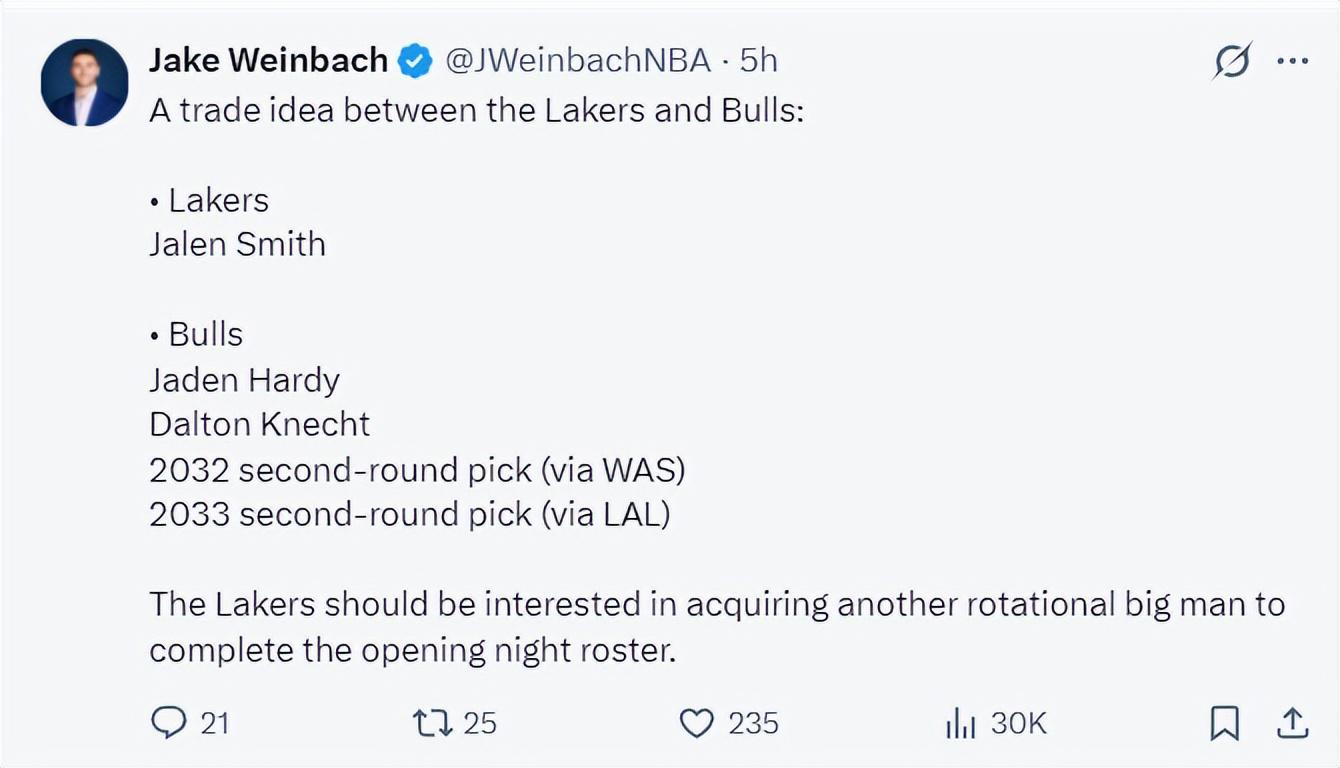Bookmark this tweet
Image resolution: width=1340 pixels, height=768 pixels.
coord(1224,723)
